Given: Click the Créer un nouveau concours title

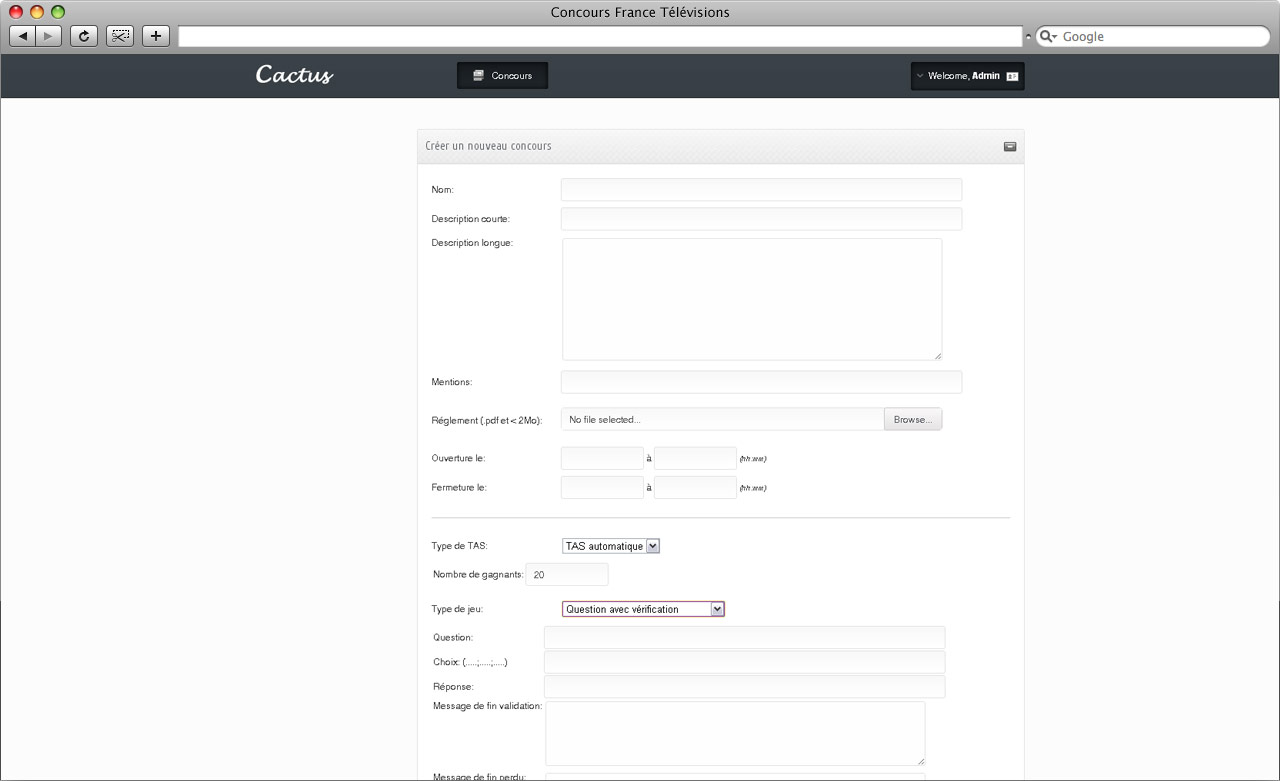Looking at the screenshot, I should [488, 146].
